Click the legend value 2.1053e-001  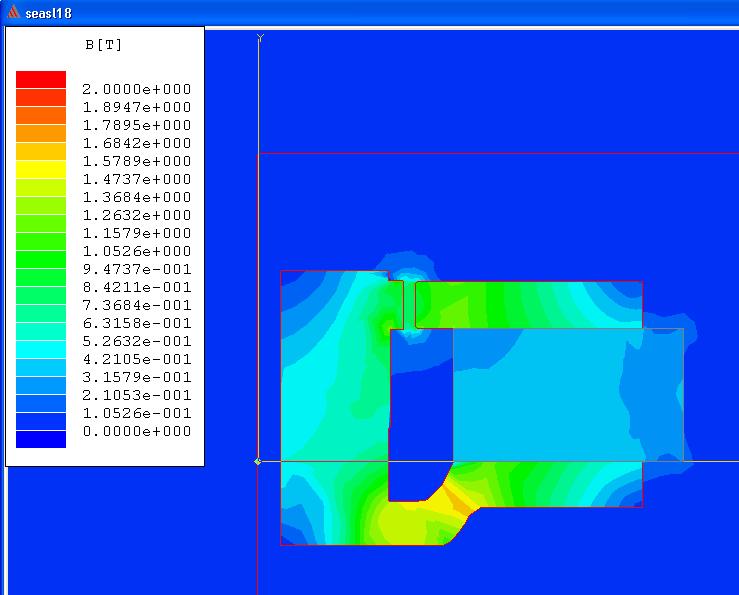[137, 395]
